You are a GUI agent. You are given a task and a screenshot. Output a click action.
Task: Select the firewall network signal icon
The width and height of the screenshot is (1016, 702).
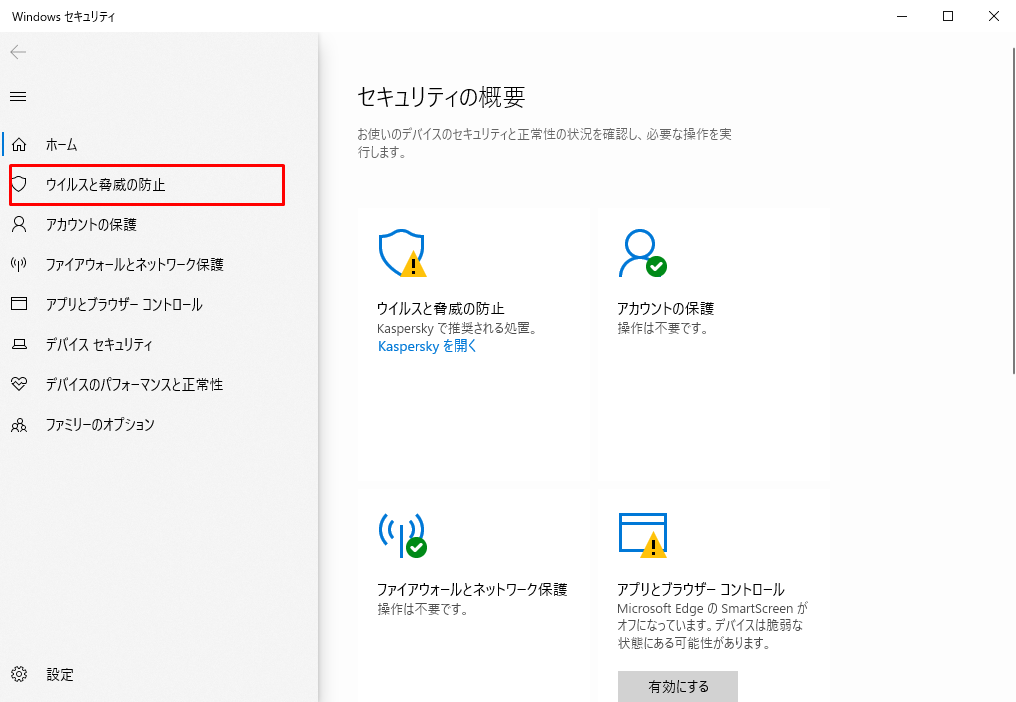[400, 535]
